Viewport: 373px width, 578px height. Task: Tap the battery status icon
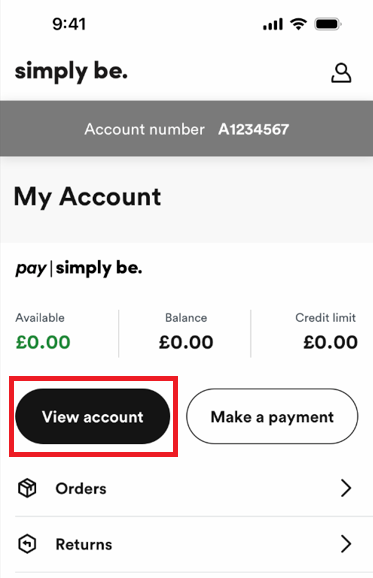(x=328, y=24)
